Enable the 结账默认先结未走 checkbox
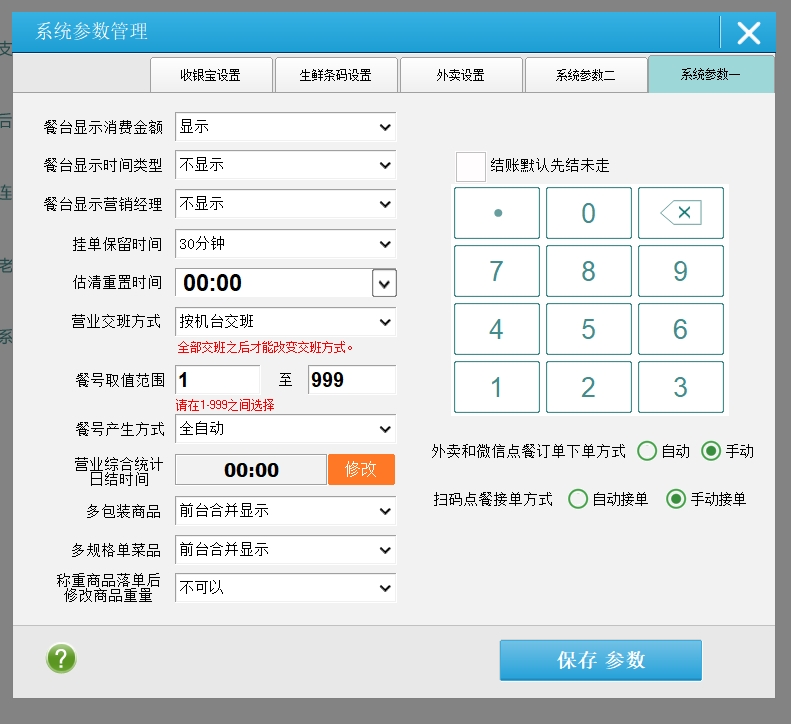The width and height of the screenshot is (791, 724). click(x=470, y=166)
